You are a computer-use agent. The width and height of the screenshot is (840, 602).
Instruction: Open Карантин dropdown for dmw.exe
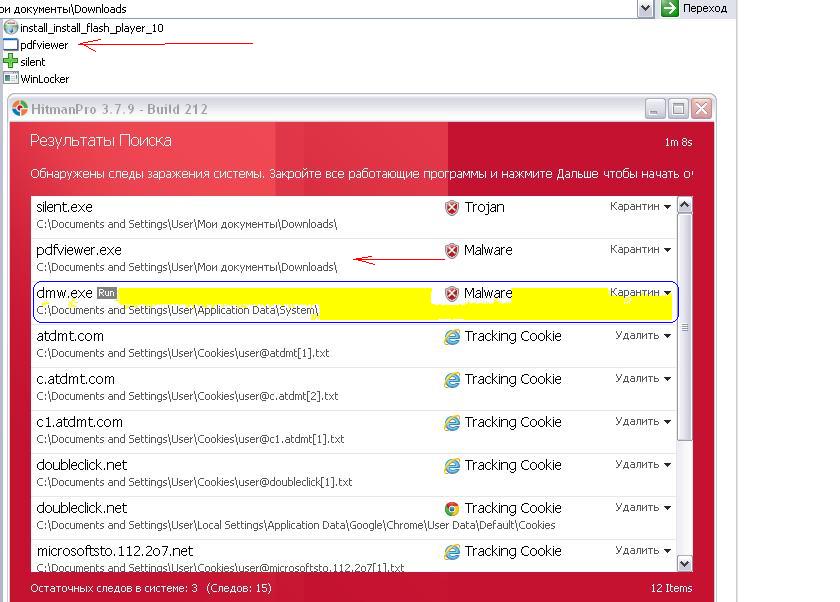640,292
